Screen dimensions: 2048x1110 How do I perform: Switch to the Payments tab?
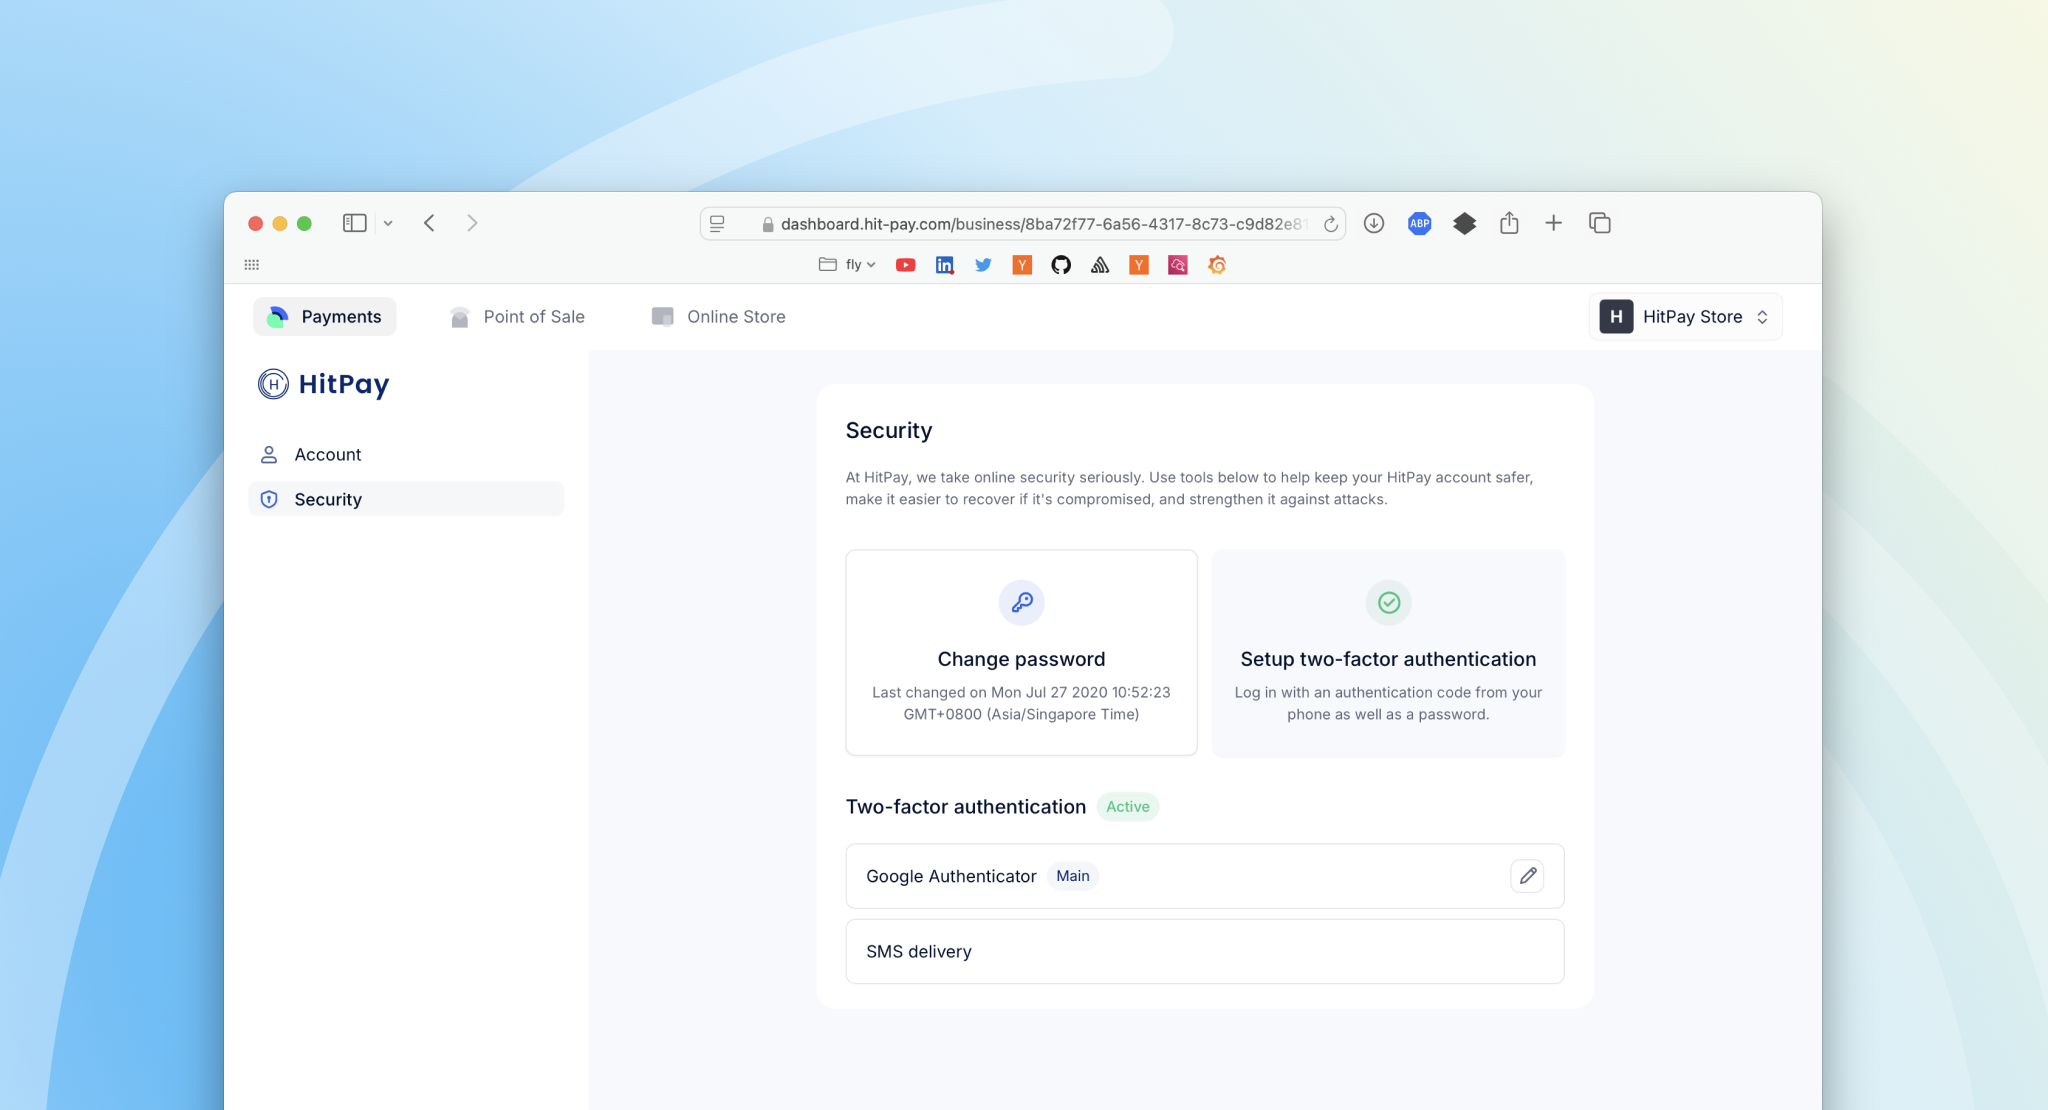click(325, 317)
